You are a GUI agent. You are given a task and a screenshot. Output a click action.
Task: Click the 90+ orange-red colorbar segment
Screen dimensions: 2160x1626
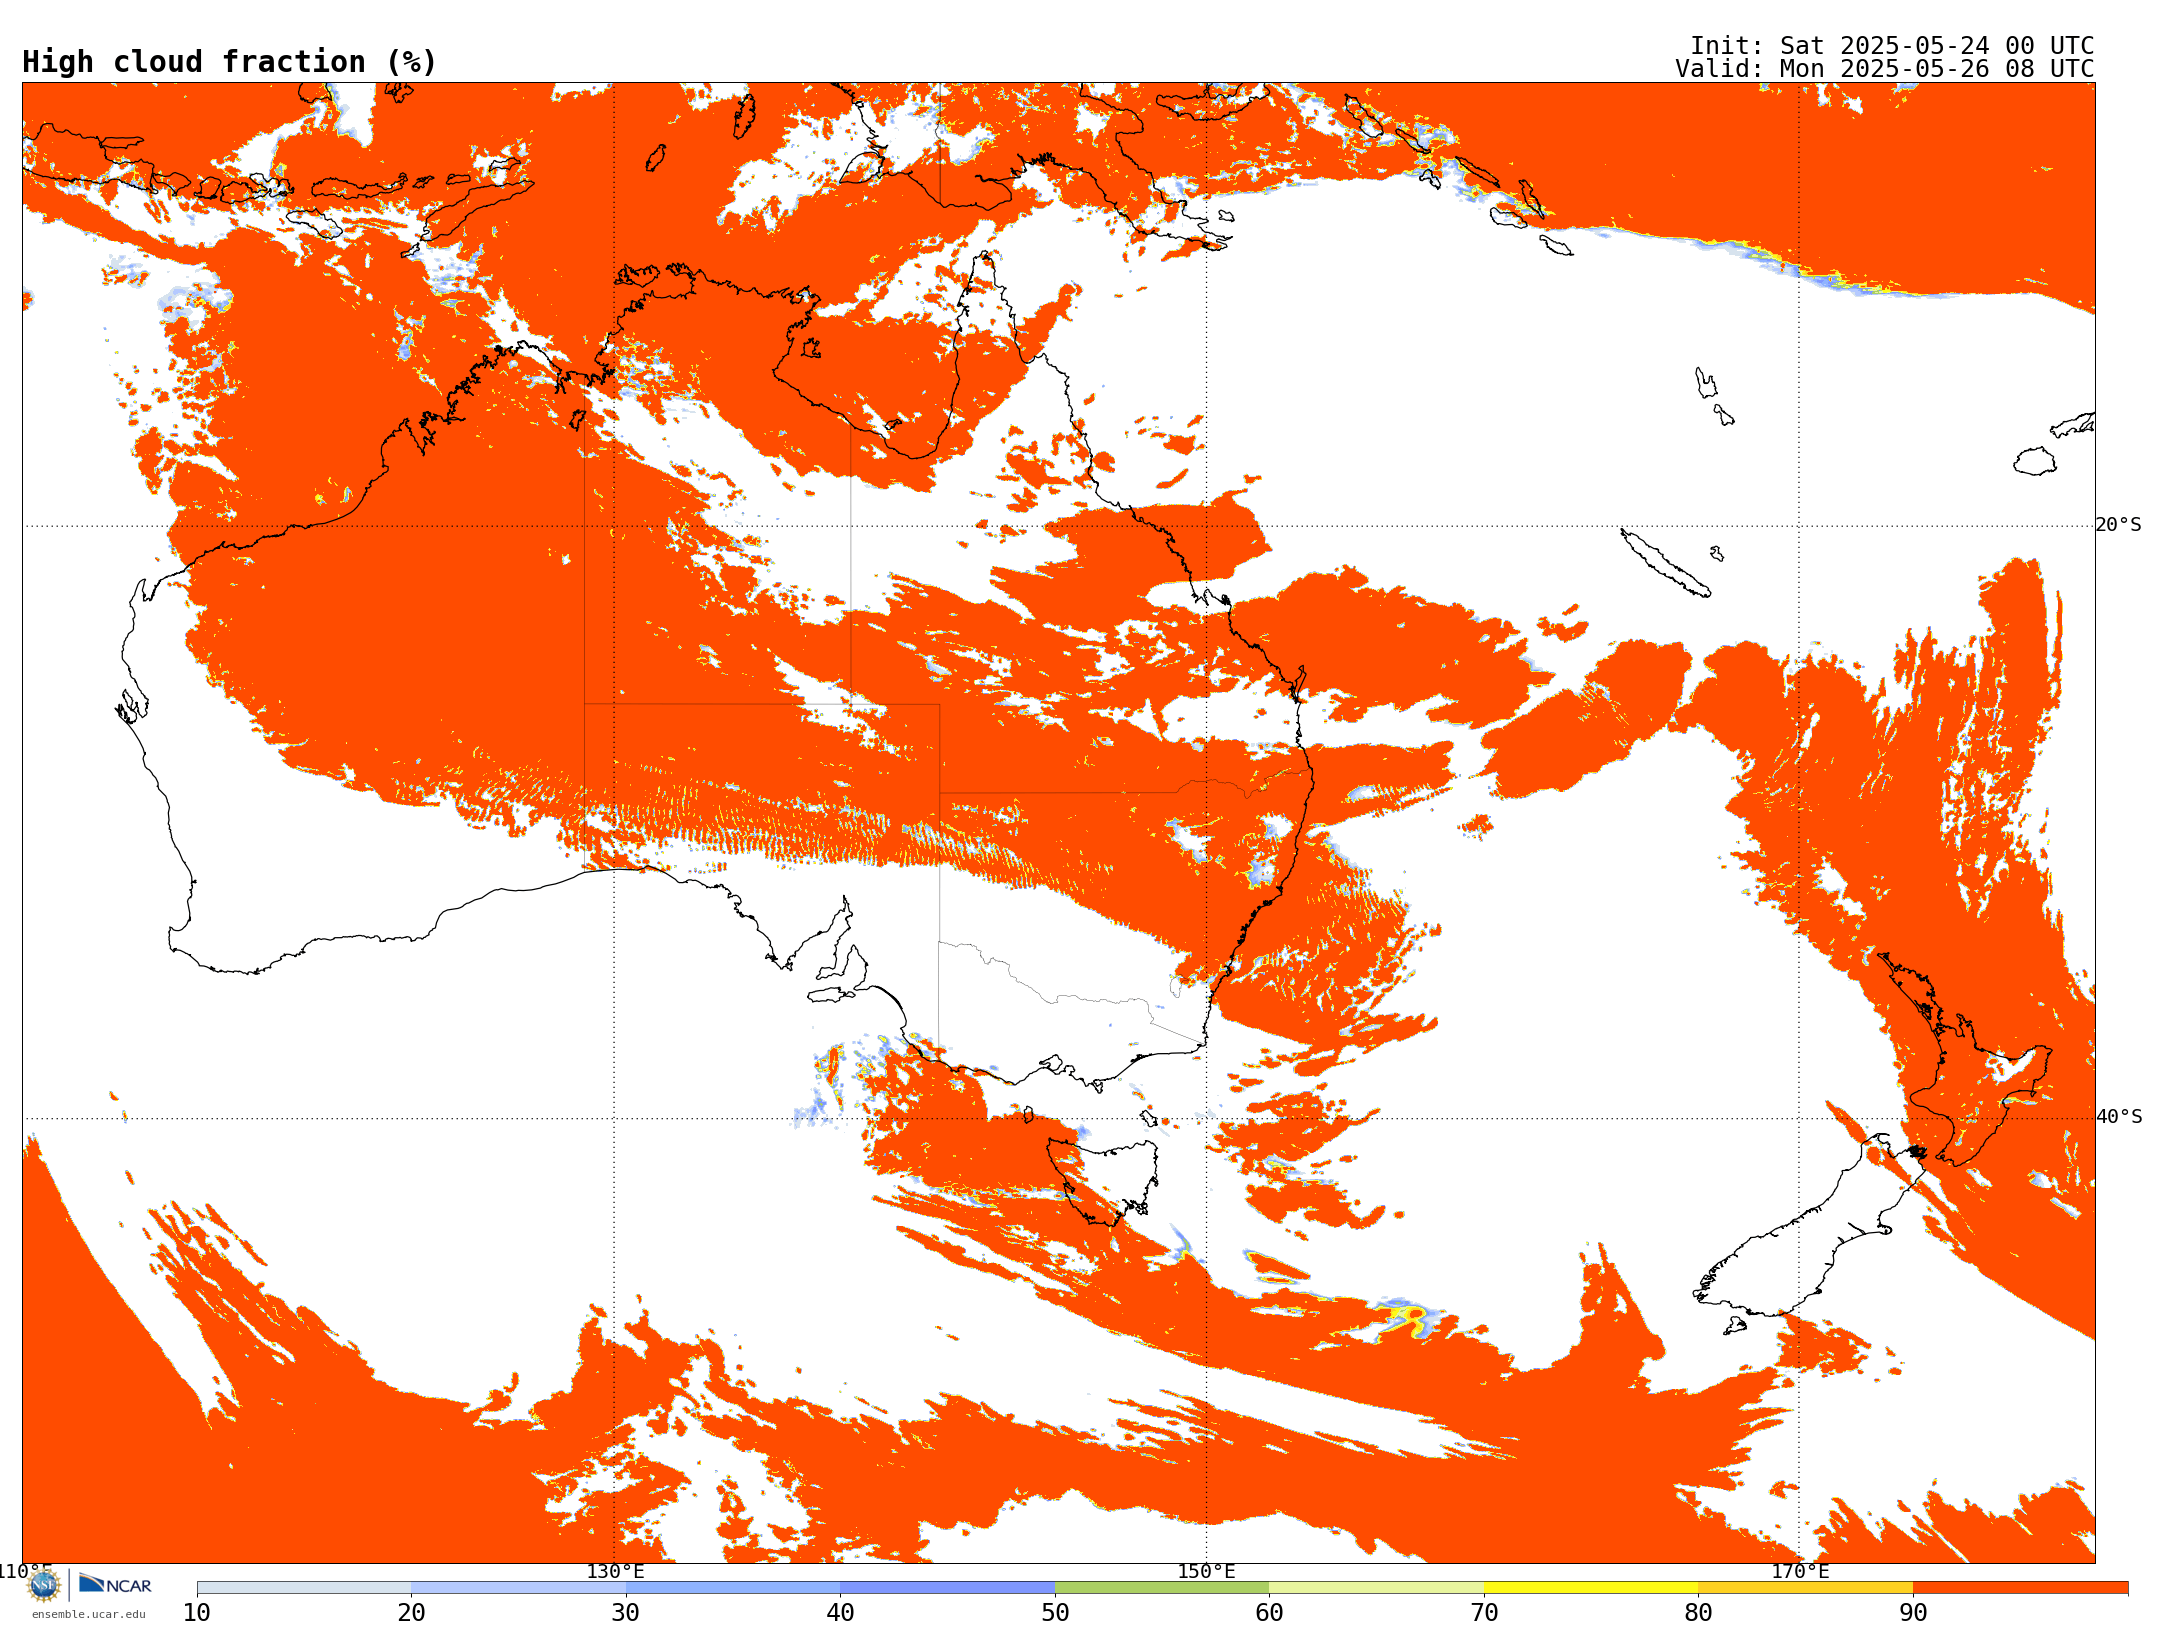pos(2020,1588)
